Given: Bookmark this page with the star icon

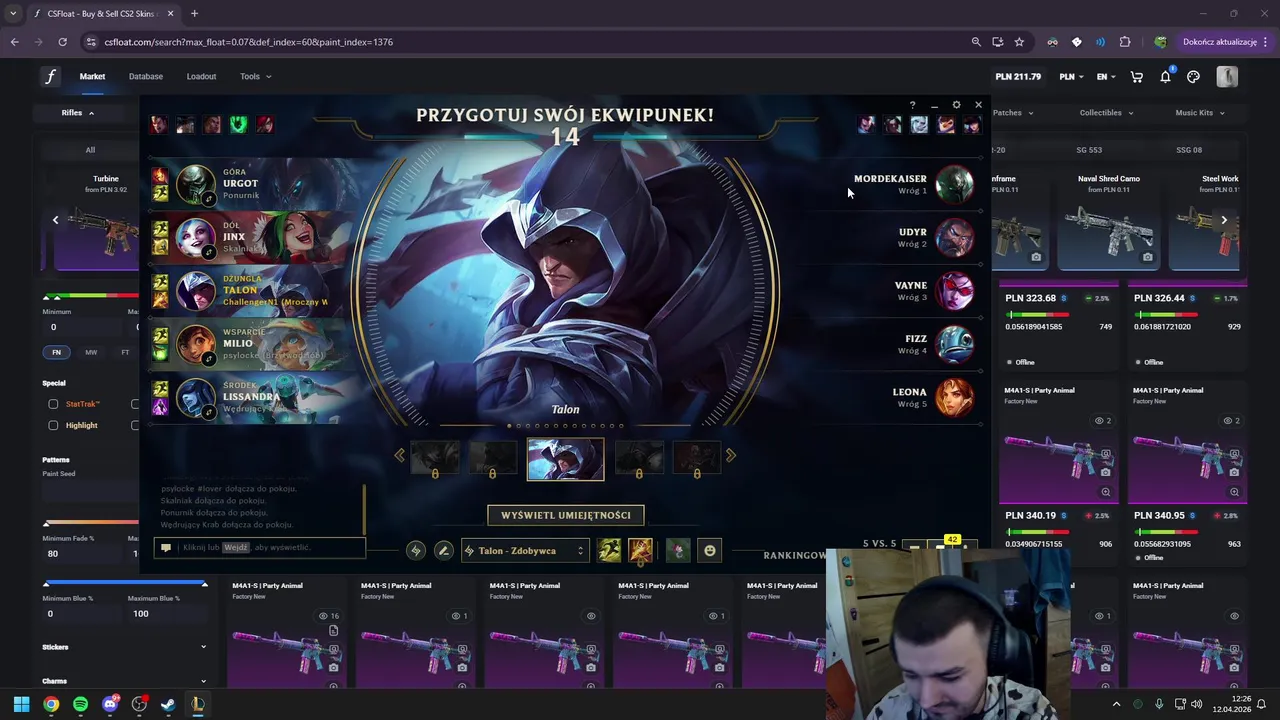Looking at the screenshot, I should [1019, 42].
